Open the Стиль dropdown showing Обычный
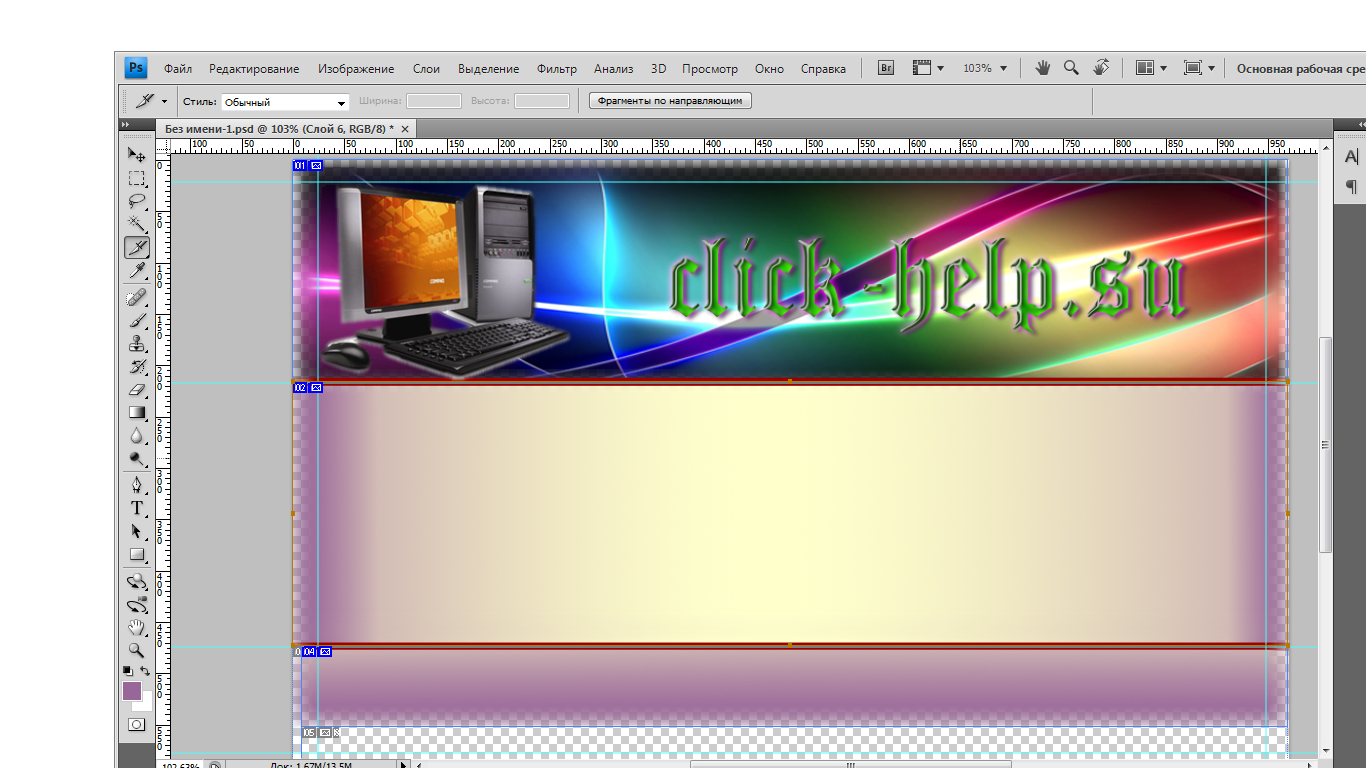This screenshot has height=768, width=1366. 285,102
